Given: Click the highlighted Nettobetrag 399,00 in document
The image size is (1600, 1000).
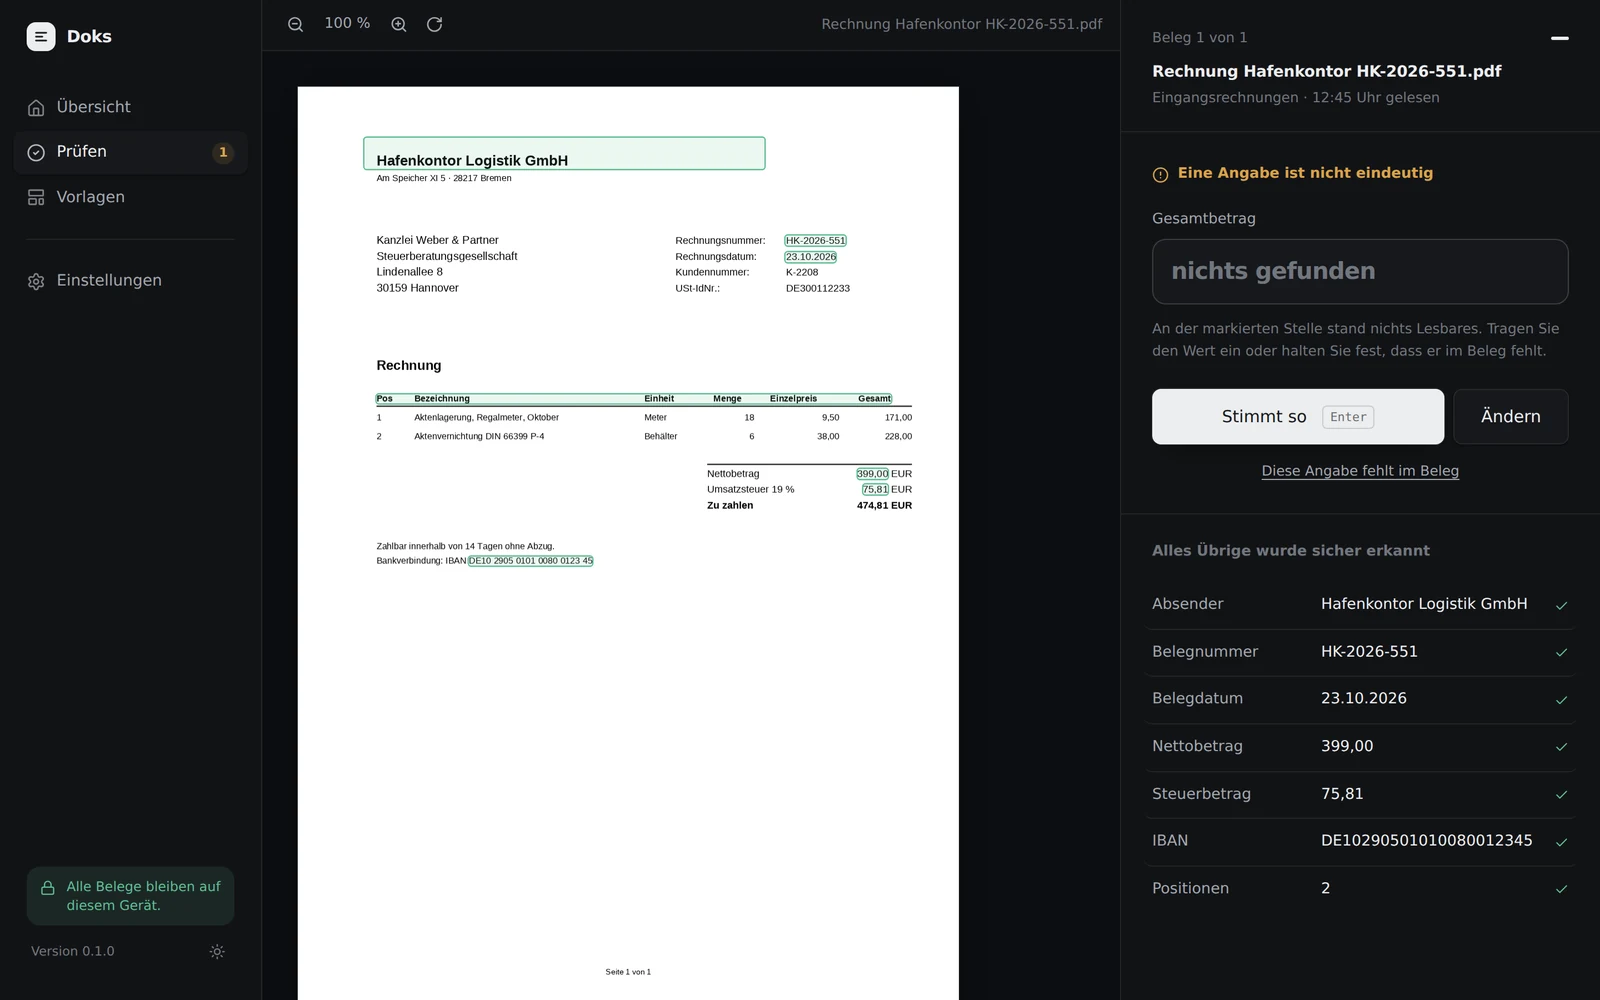Looking at the screenshot, I should click(x=872, y=474).
